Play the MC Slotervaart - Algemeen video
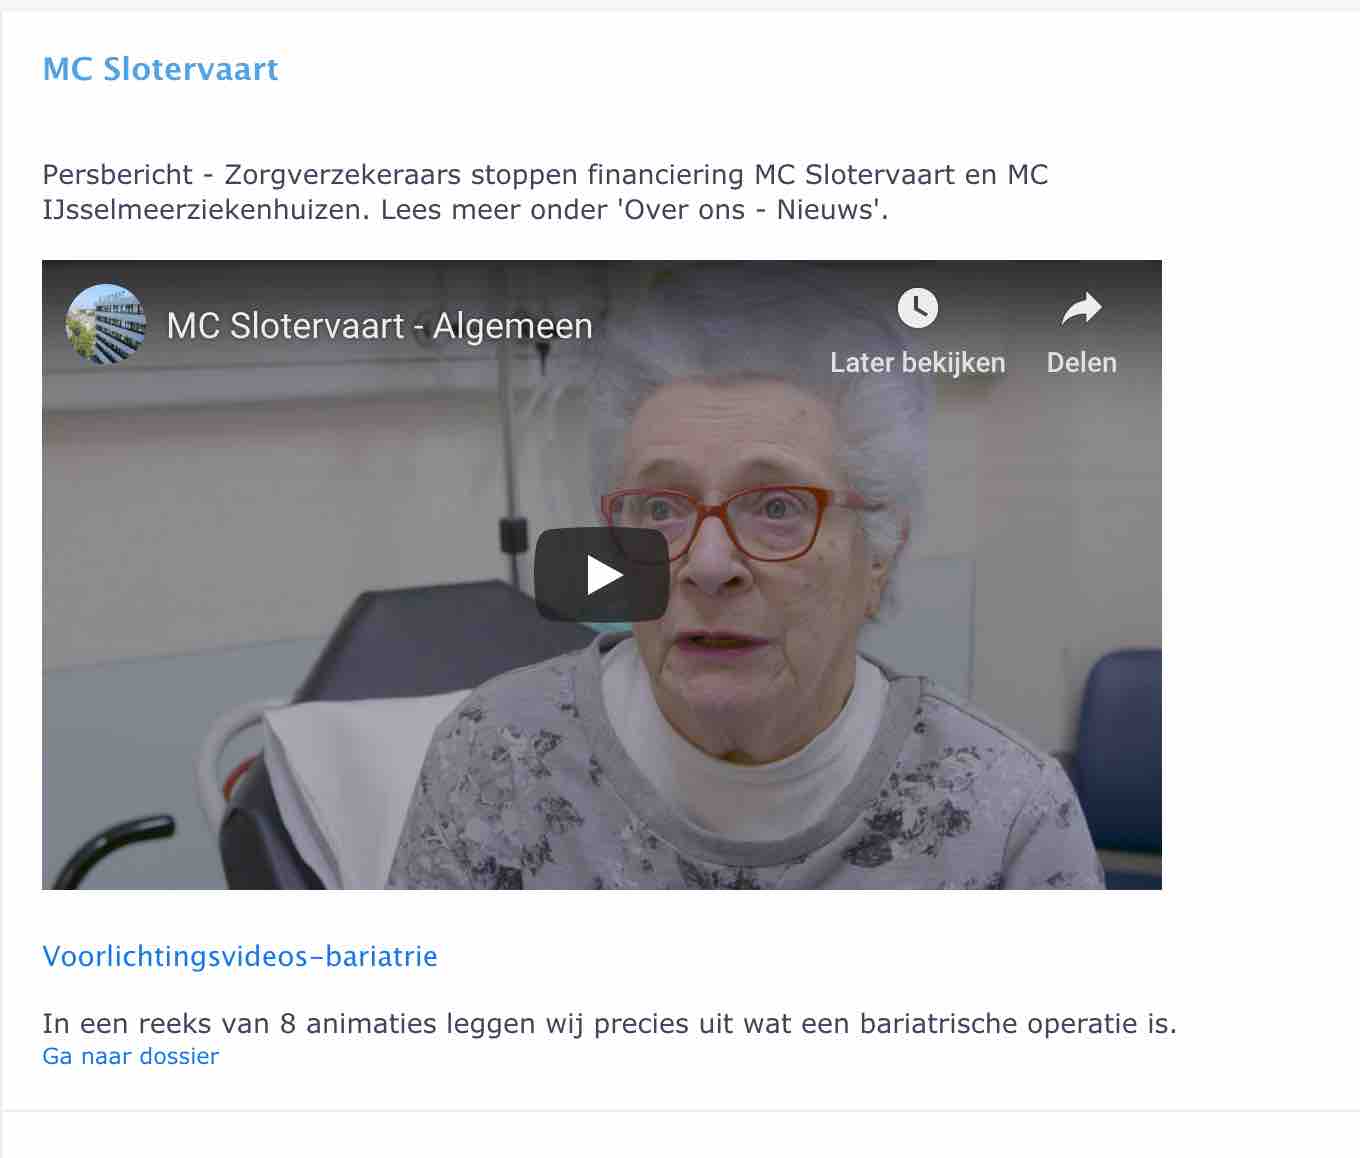The width and height of the screenshot is (1360, 1158). (601, 574)
